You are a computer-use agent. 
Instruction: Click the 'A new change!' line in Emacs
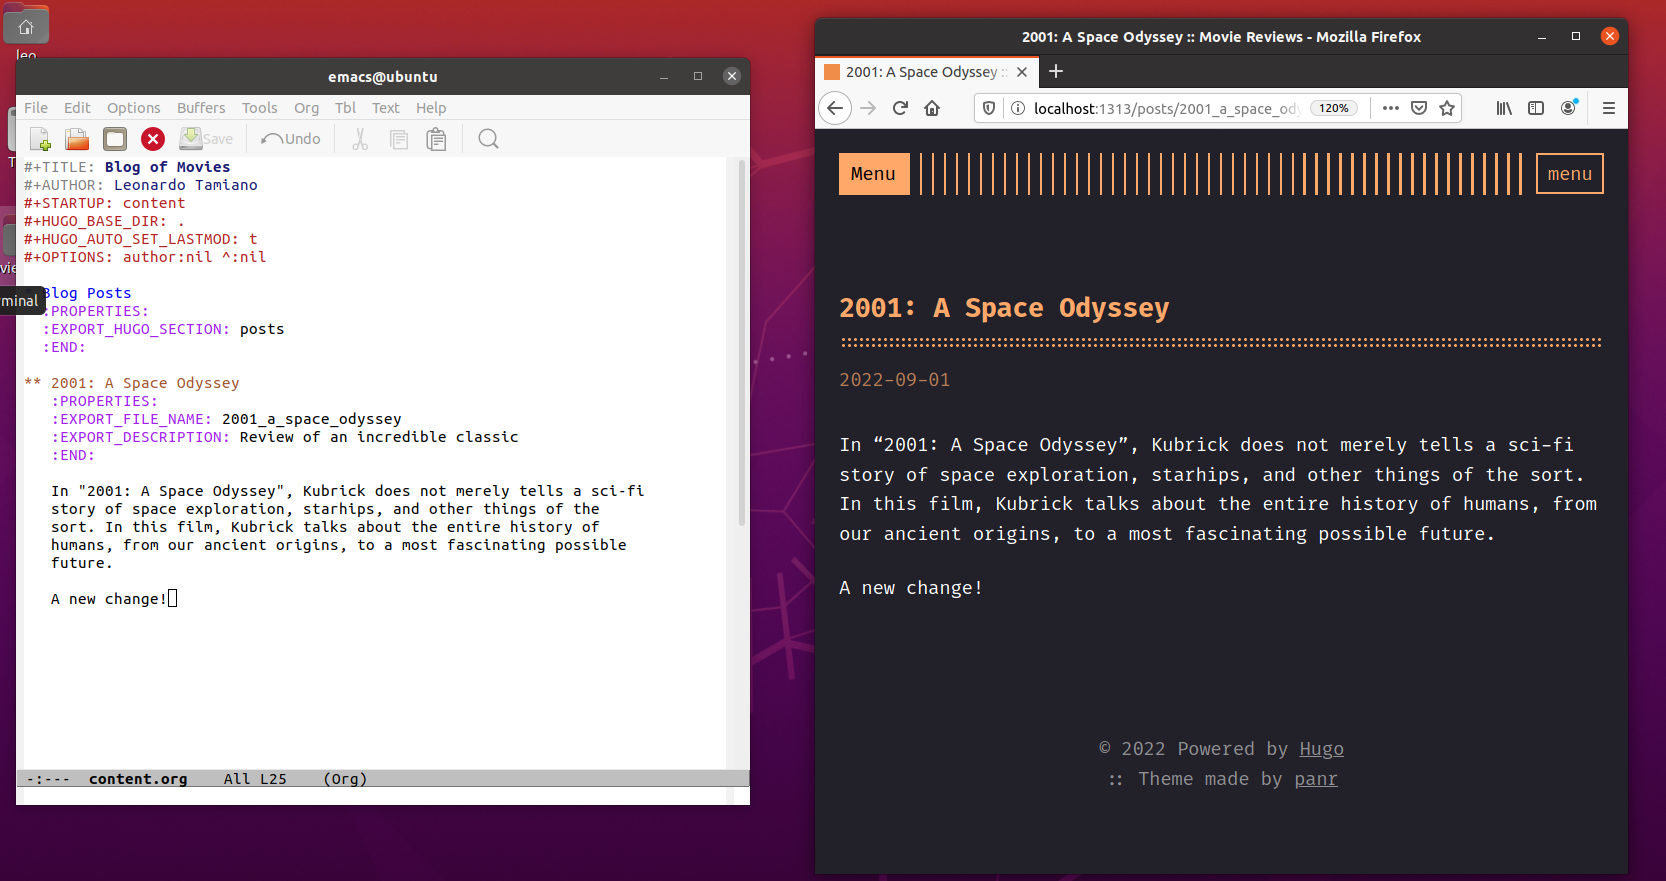(x=109, y=599)
